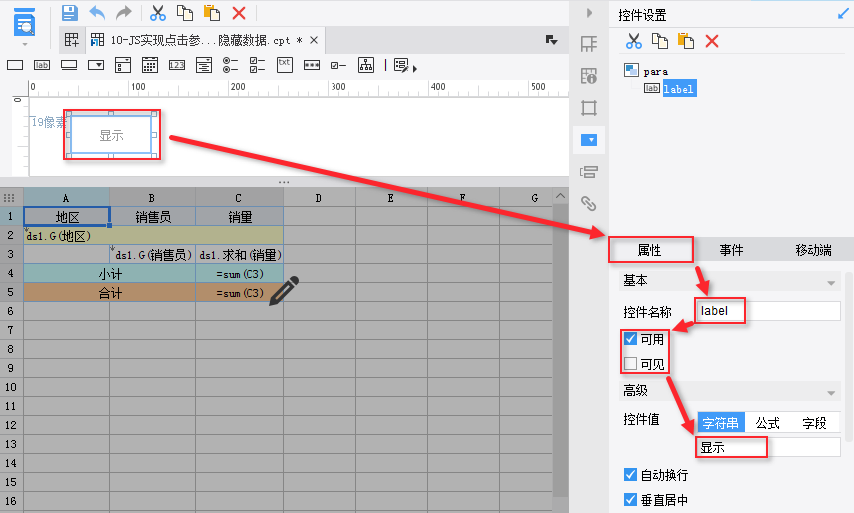Insert a single checkbox widget
Image resolution: width=854 pixels, height=513 pixels.
coord(338,65)
